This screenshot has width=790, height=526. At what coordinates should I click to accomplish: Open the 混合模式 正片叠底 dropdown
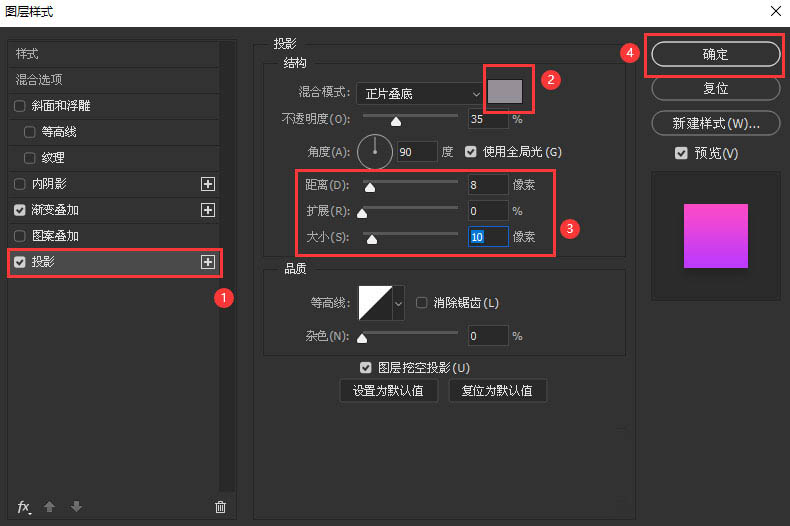point(419,94)
